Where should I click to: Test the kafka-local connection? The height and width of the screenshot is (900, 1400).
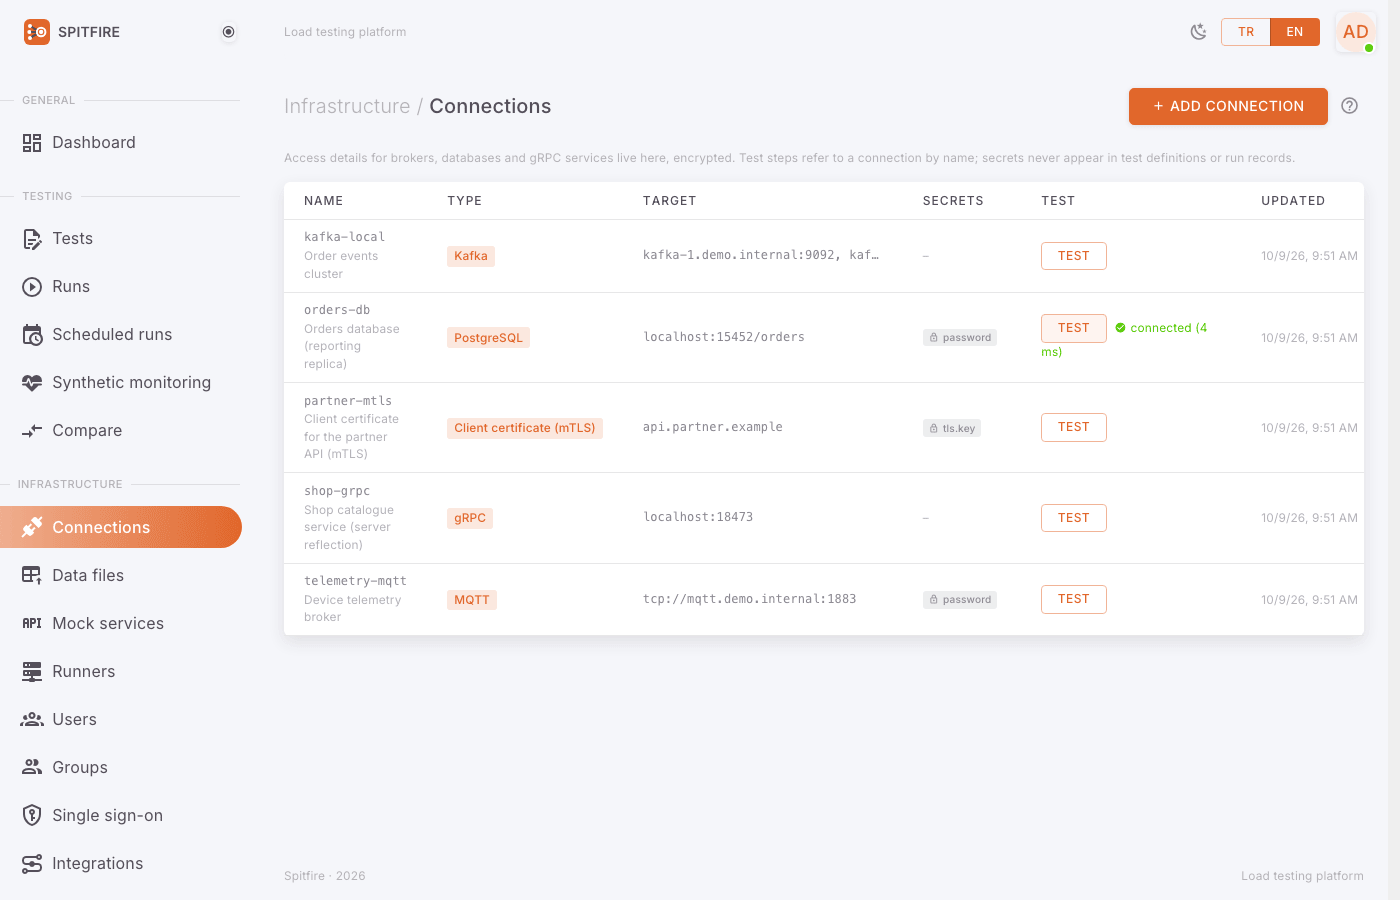tap(1074, 256)
